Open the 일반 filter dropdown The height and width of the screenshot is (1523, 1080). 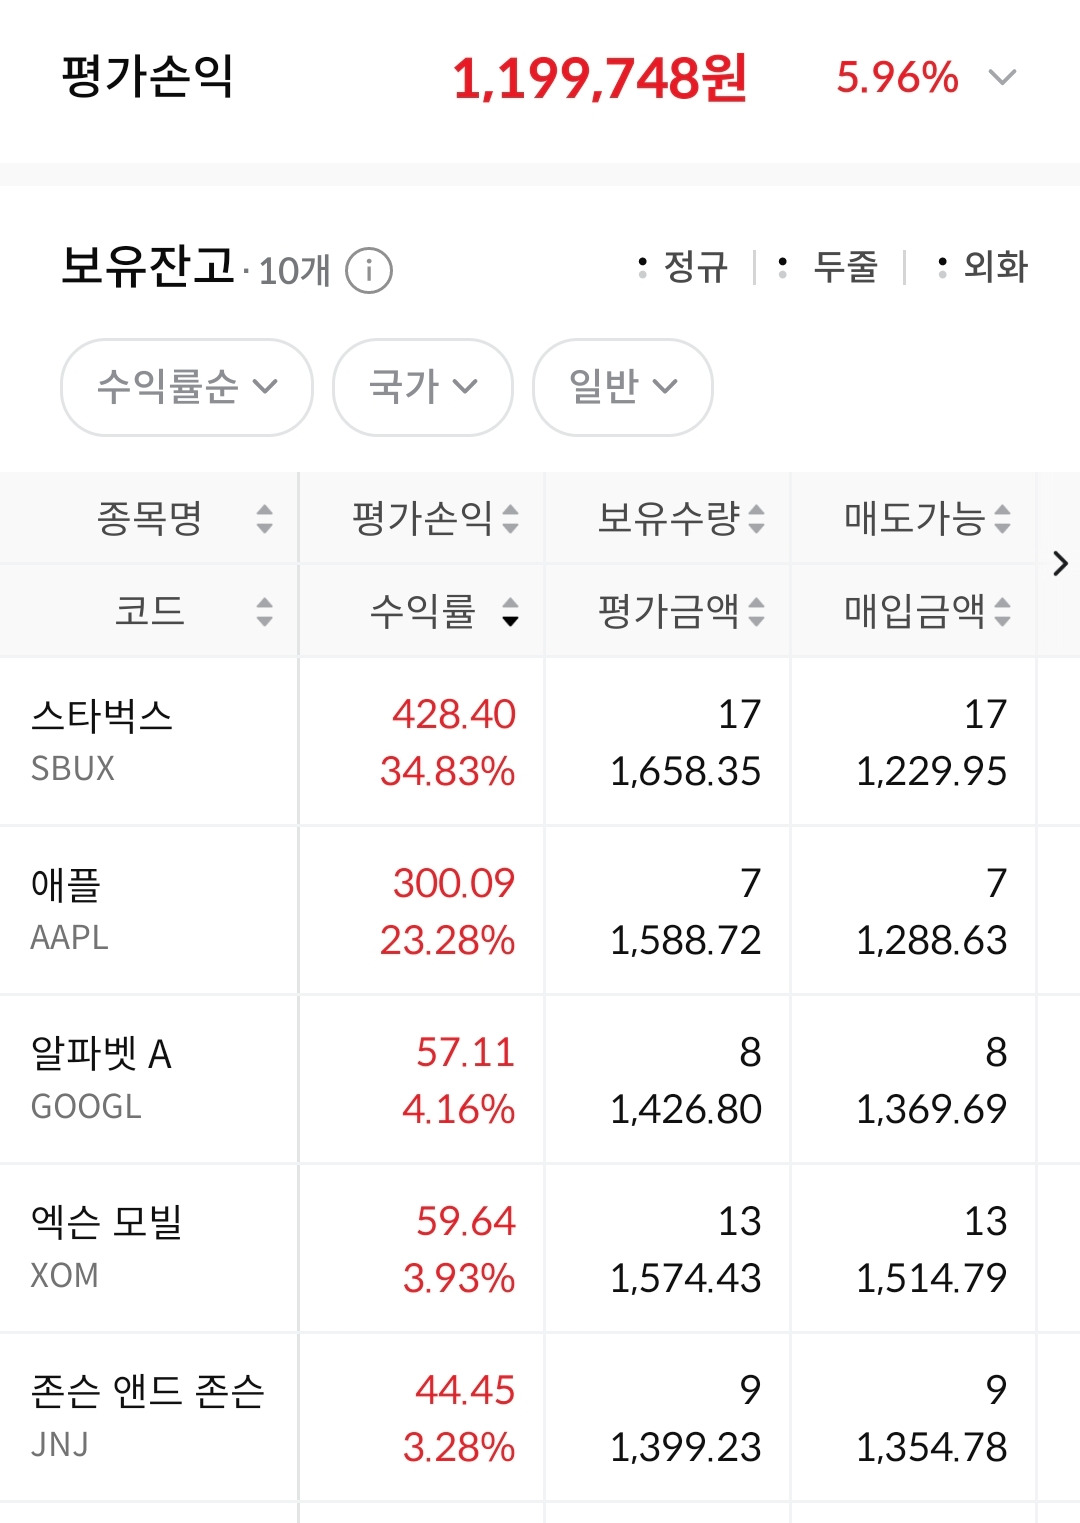(623, 387)
